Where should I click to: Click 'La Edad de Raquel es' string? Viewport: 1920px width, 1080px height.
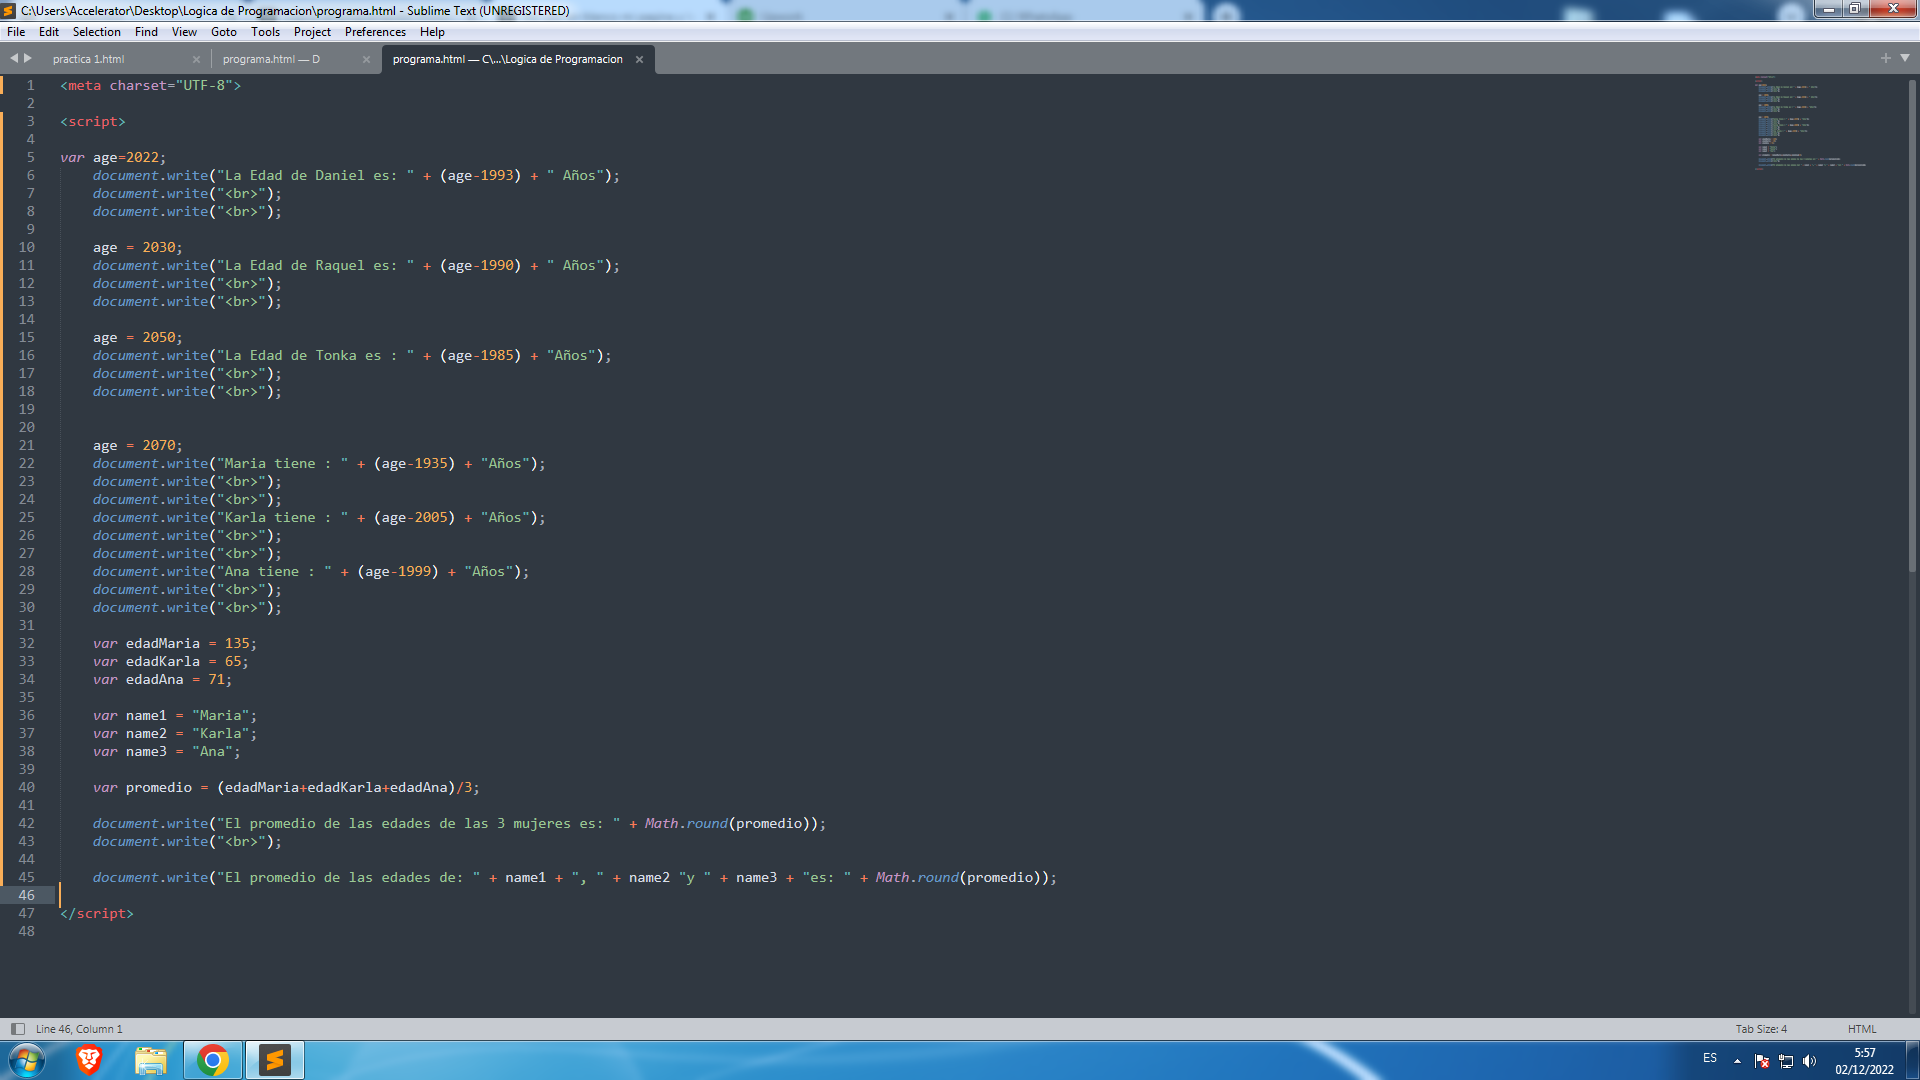[x=315, y=266]
